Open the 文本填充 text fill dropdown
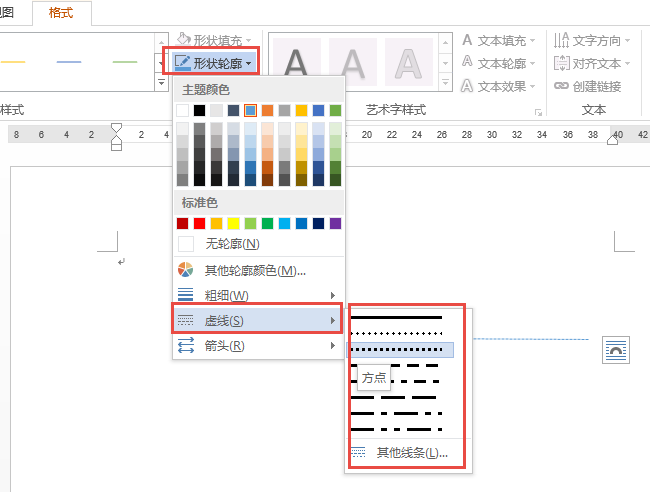The width and height of the screenshot is (650, 492). click(498, 40)
